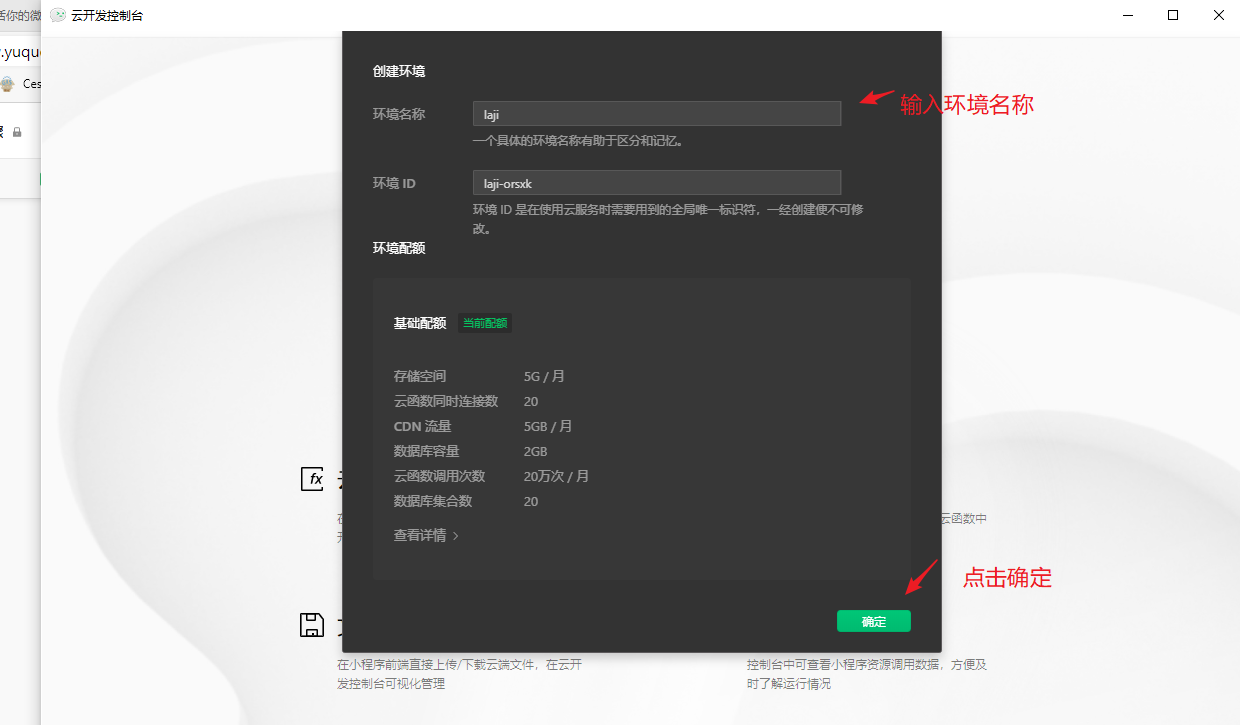1240x725 pixels.
Task: Click the 存储空间 label
Action: [x=420, y=376]
